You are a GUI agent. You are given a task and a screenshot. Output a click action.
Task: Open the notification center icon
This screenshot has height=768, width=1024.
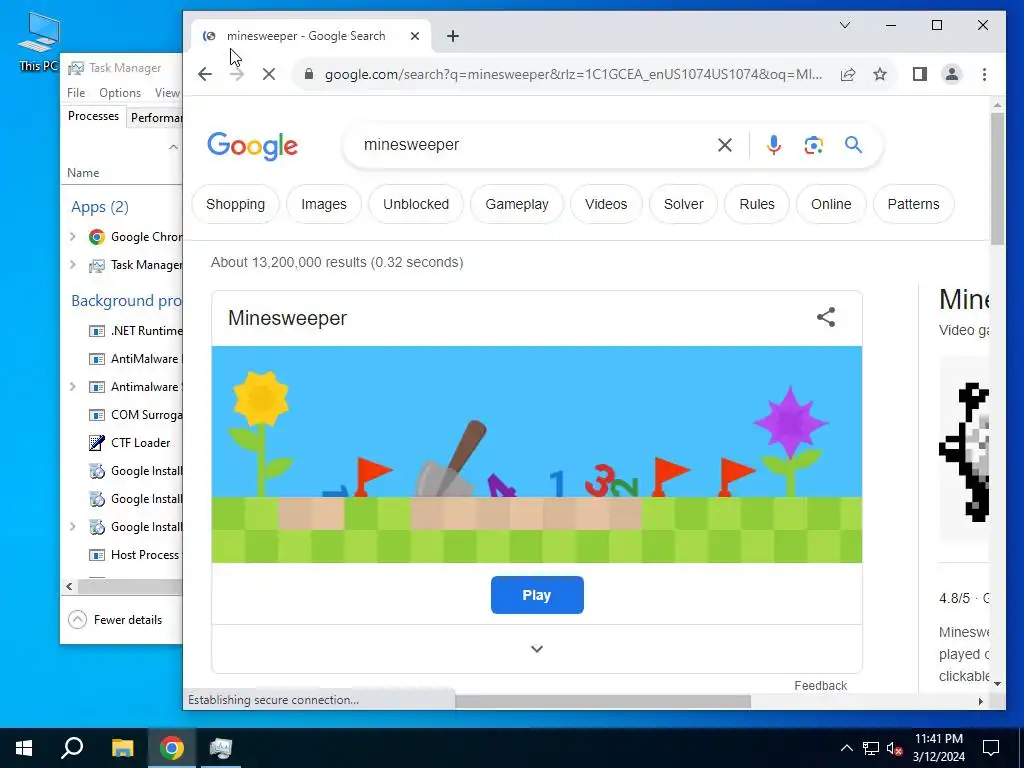pyautogui.click(x=991, y=748)
